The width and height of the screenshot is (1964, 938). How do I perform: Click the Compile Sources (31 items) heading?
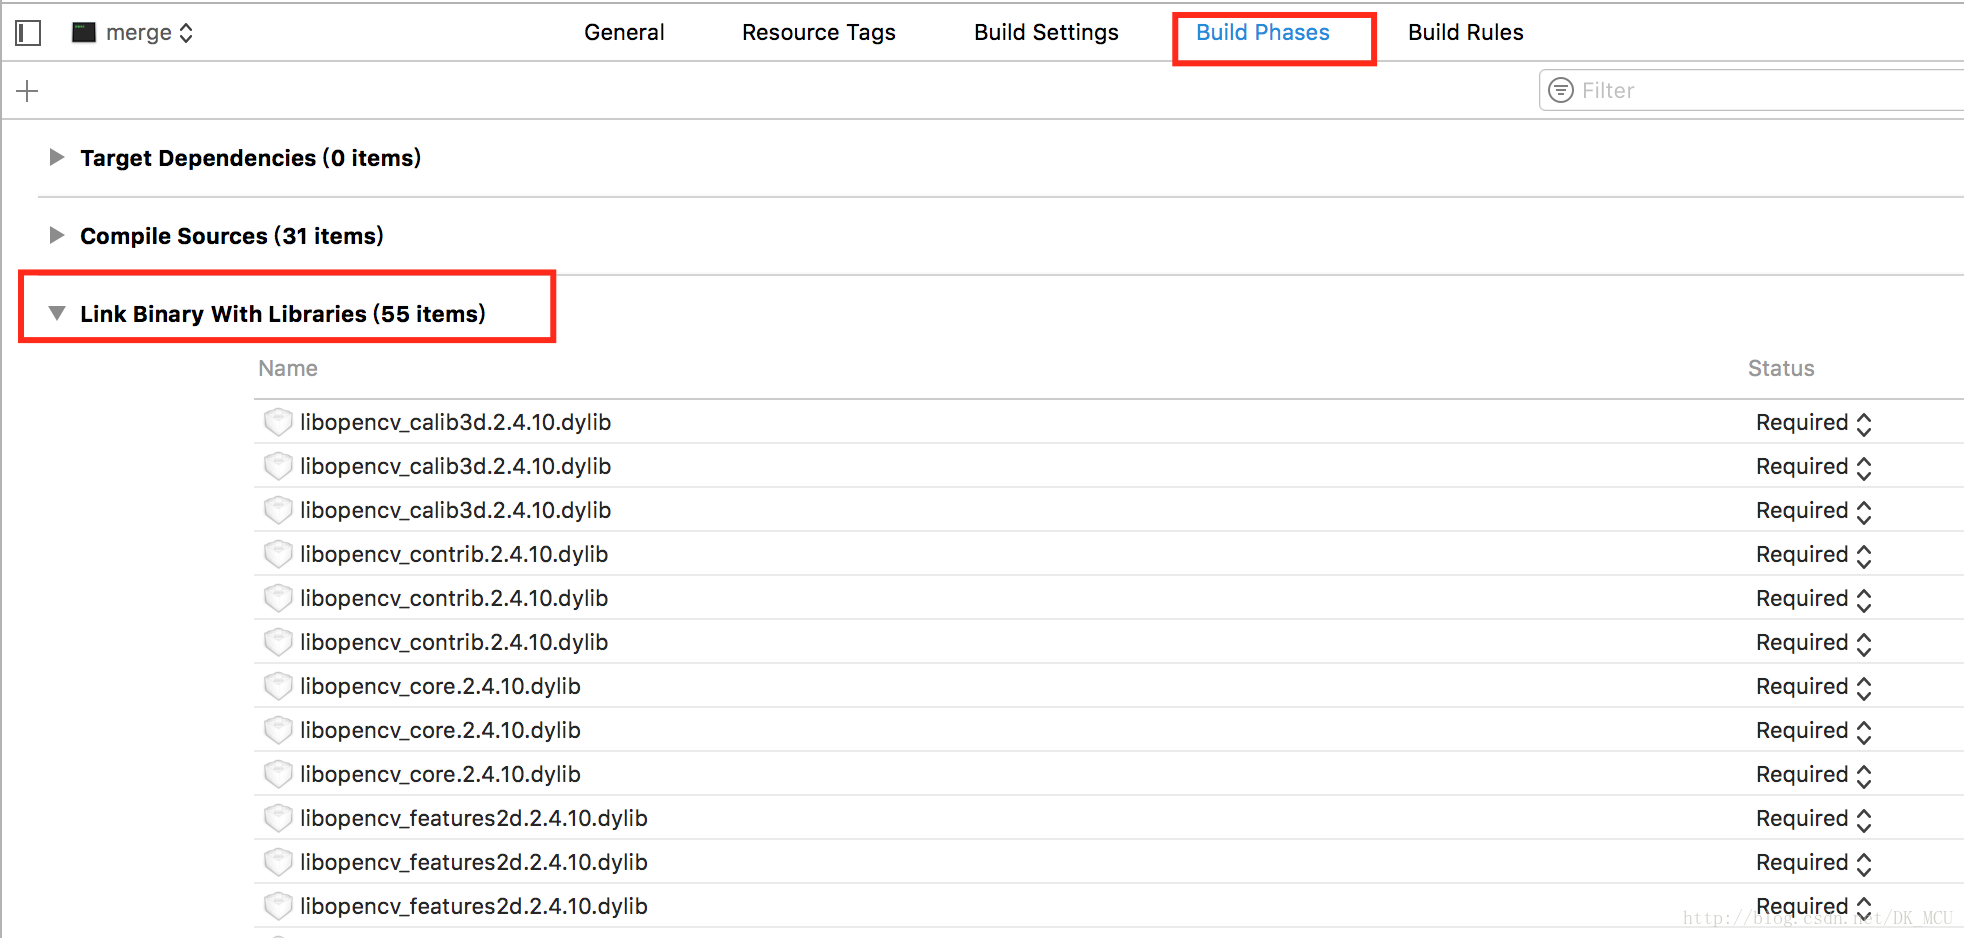tap(232, 236)
